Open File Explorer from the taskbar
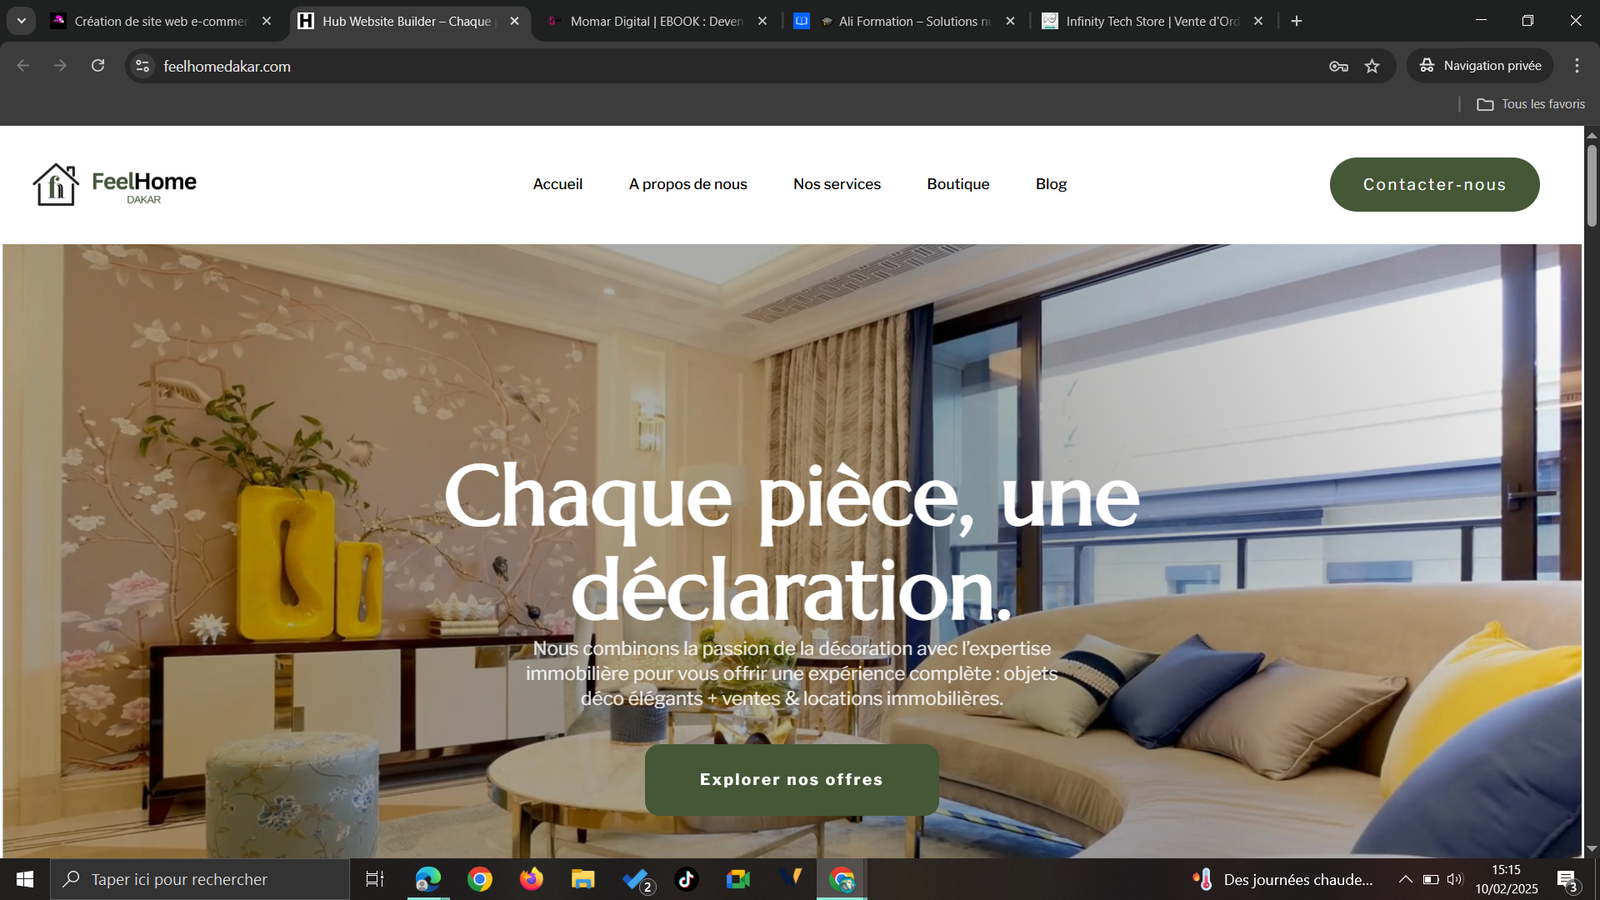 [x=583, y=879]
